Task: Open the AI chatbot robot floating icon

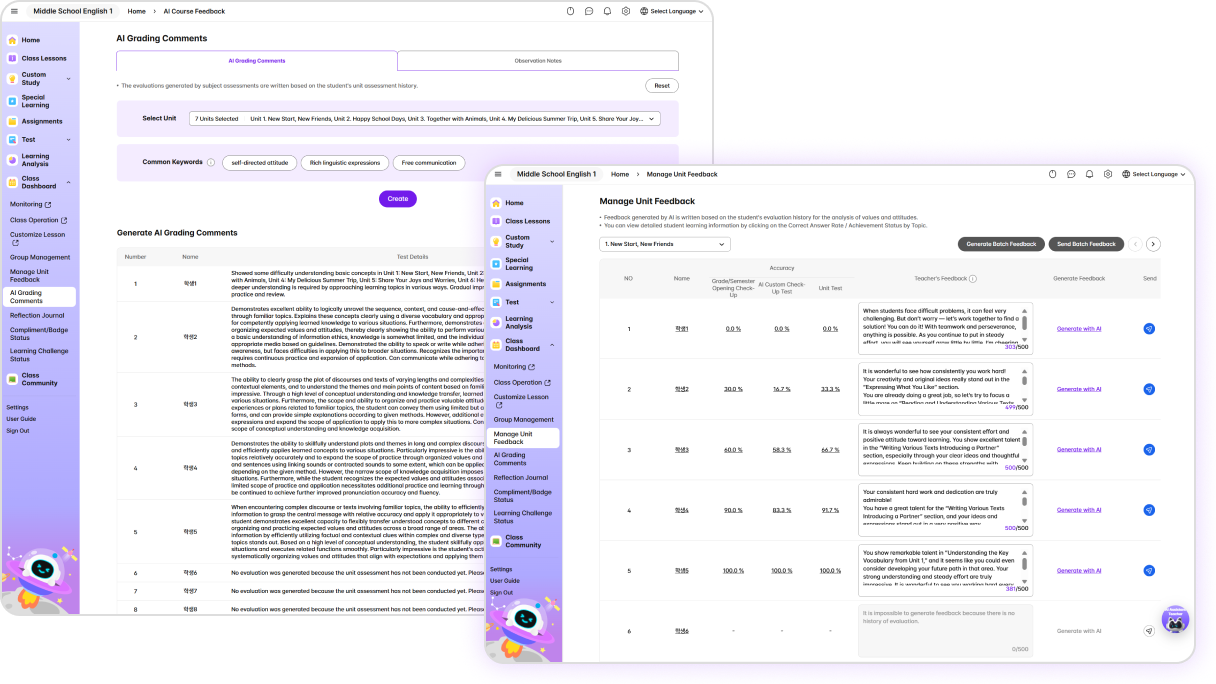Action: point(1175,619)
